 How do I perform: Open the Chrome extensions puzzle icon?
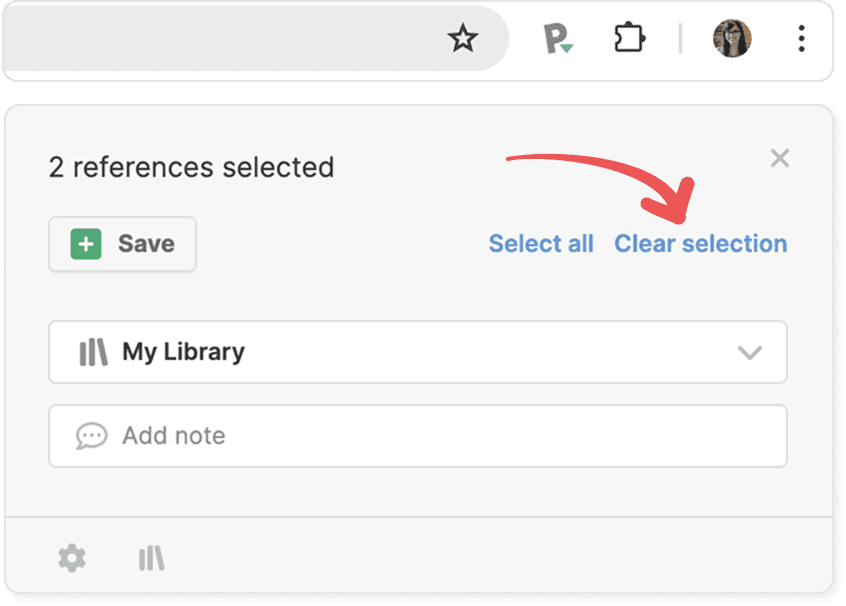pos(629,39)
